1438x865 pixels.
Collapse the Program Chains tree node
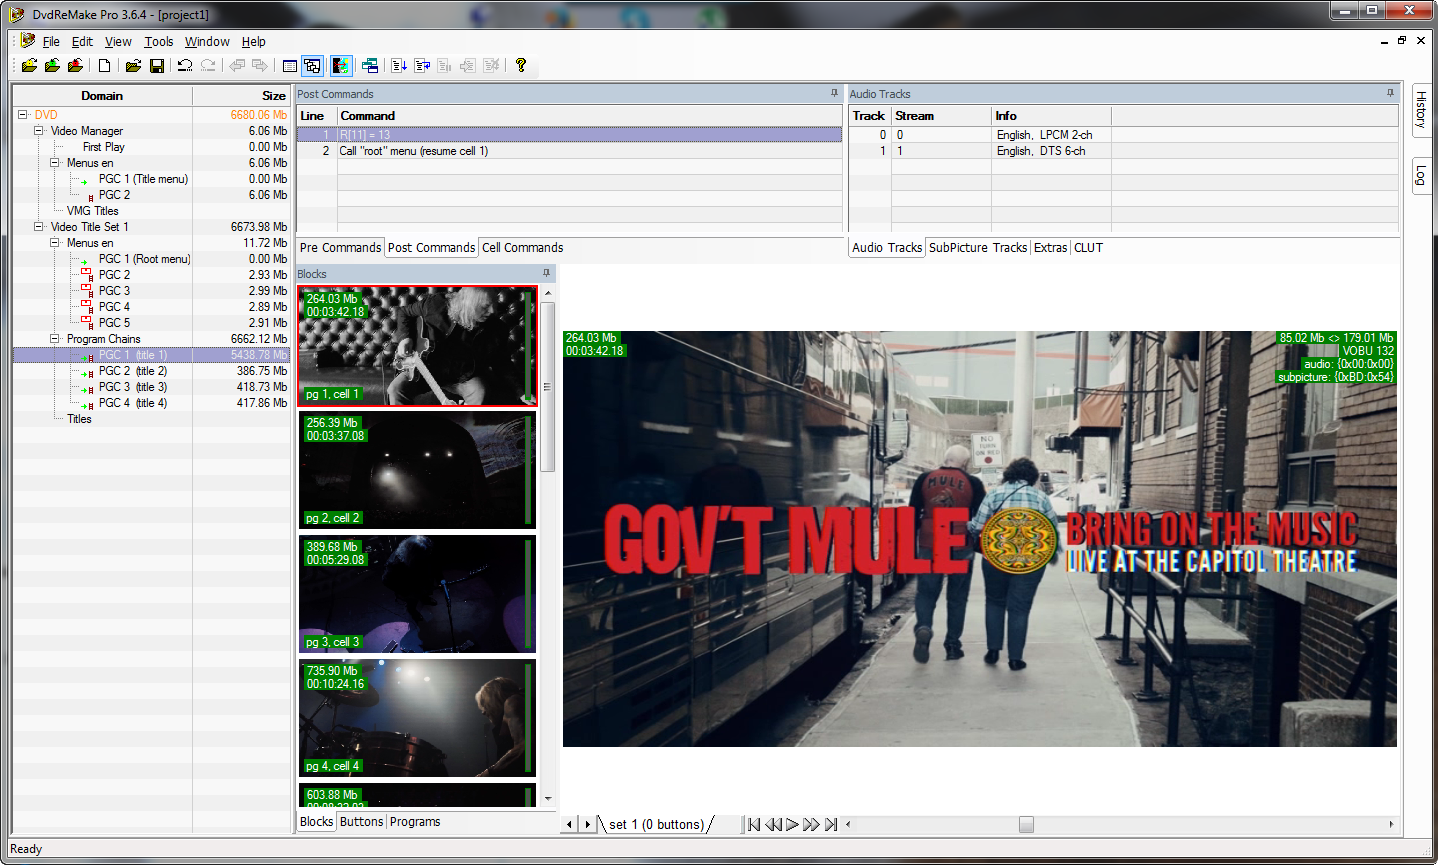[x=55, y=339]
